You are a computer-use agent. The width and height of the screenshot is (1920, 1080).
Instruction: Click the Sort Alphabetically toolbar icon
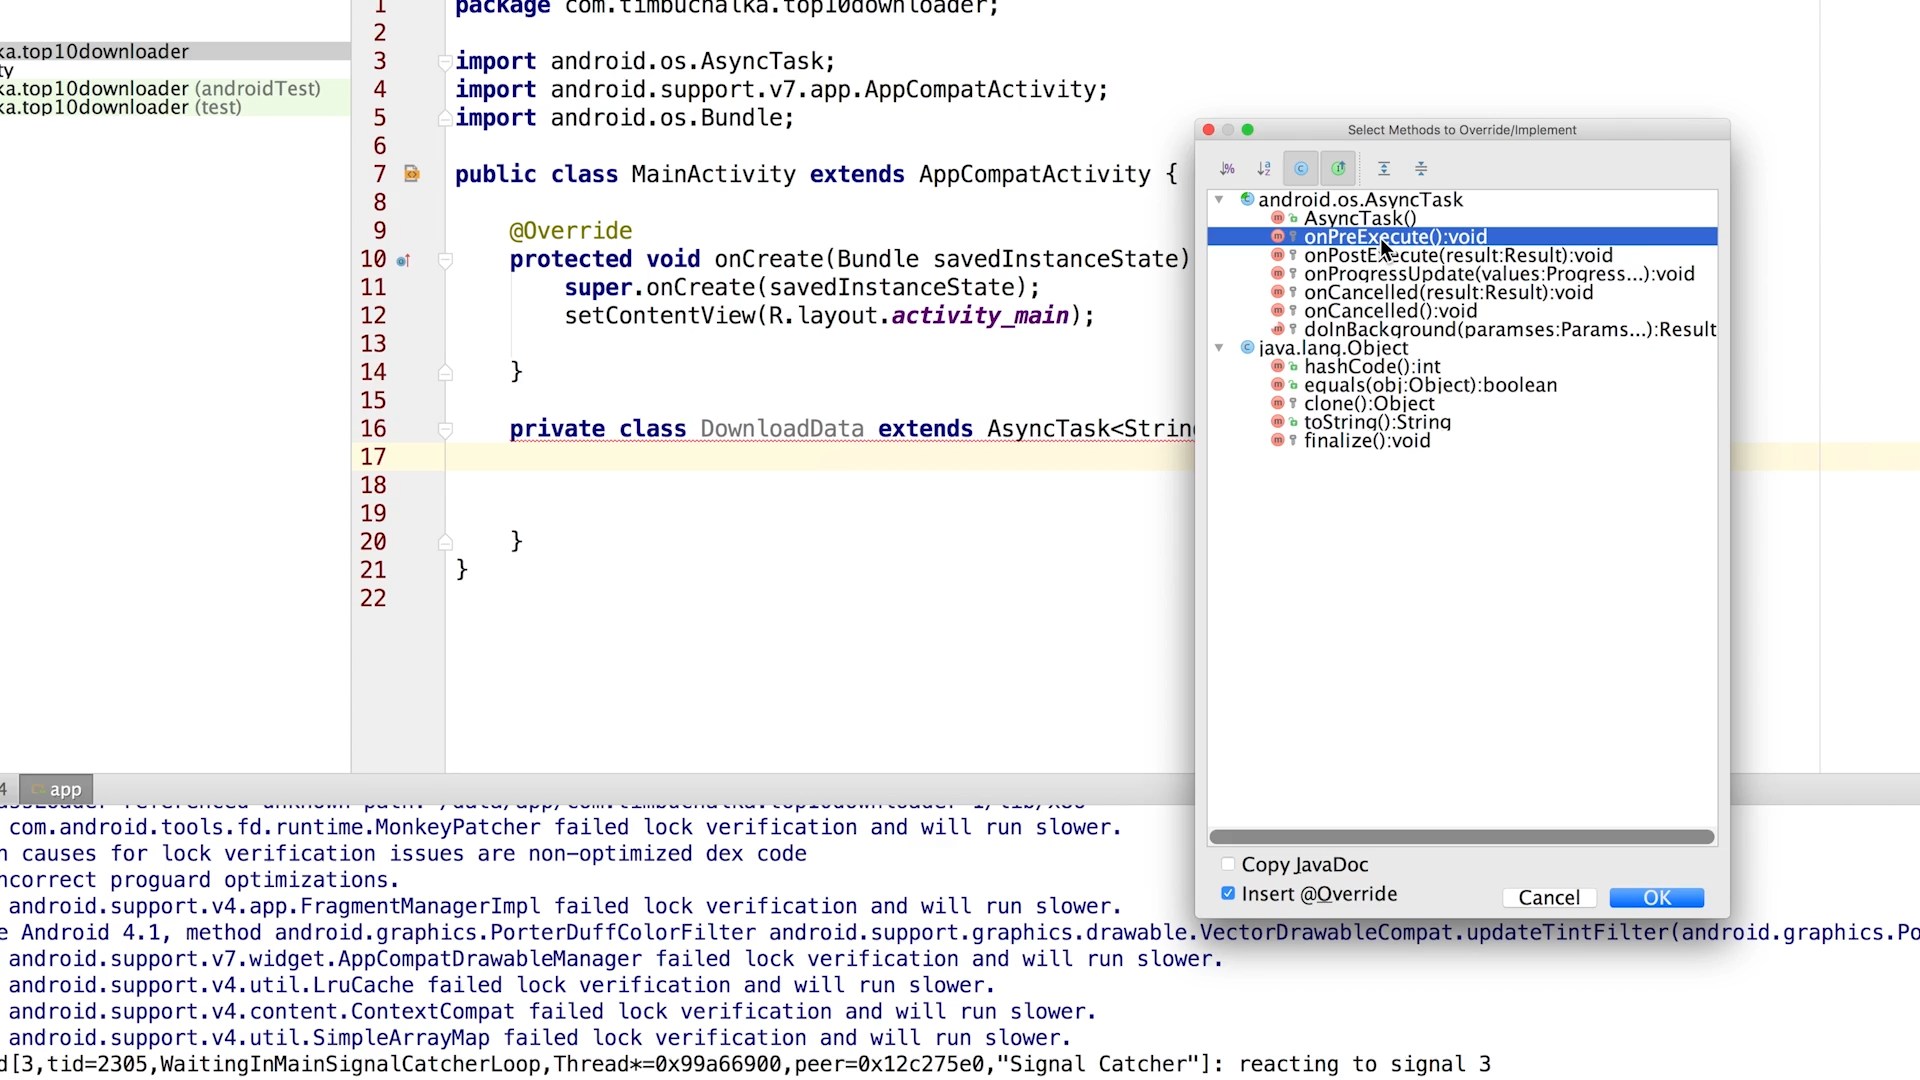(1264, 169)
